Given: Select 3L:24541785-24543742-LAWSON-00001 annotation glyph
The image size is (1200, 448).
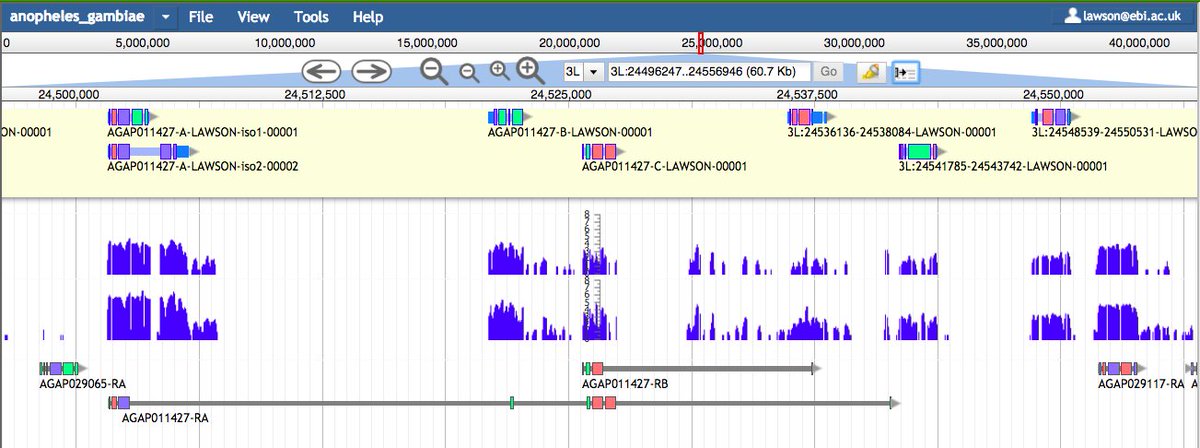Looking at the screenshot, I should pyautogui.click(x=922, y=151).
